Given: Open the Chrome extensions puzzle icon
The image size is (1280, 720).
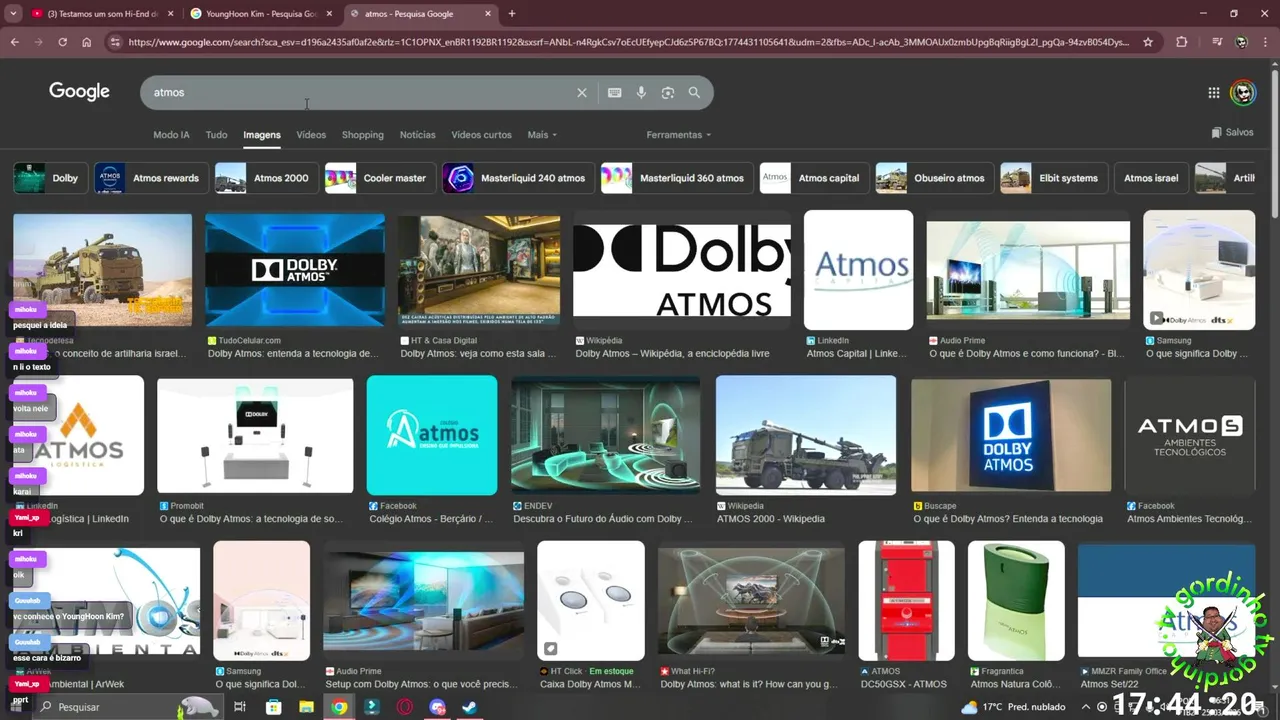Looking at the screenshot, I should pyautogui.click(x=1182, y=42).
